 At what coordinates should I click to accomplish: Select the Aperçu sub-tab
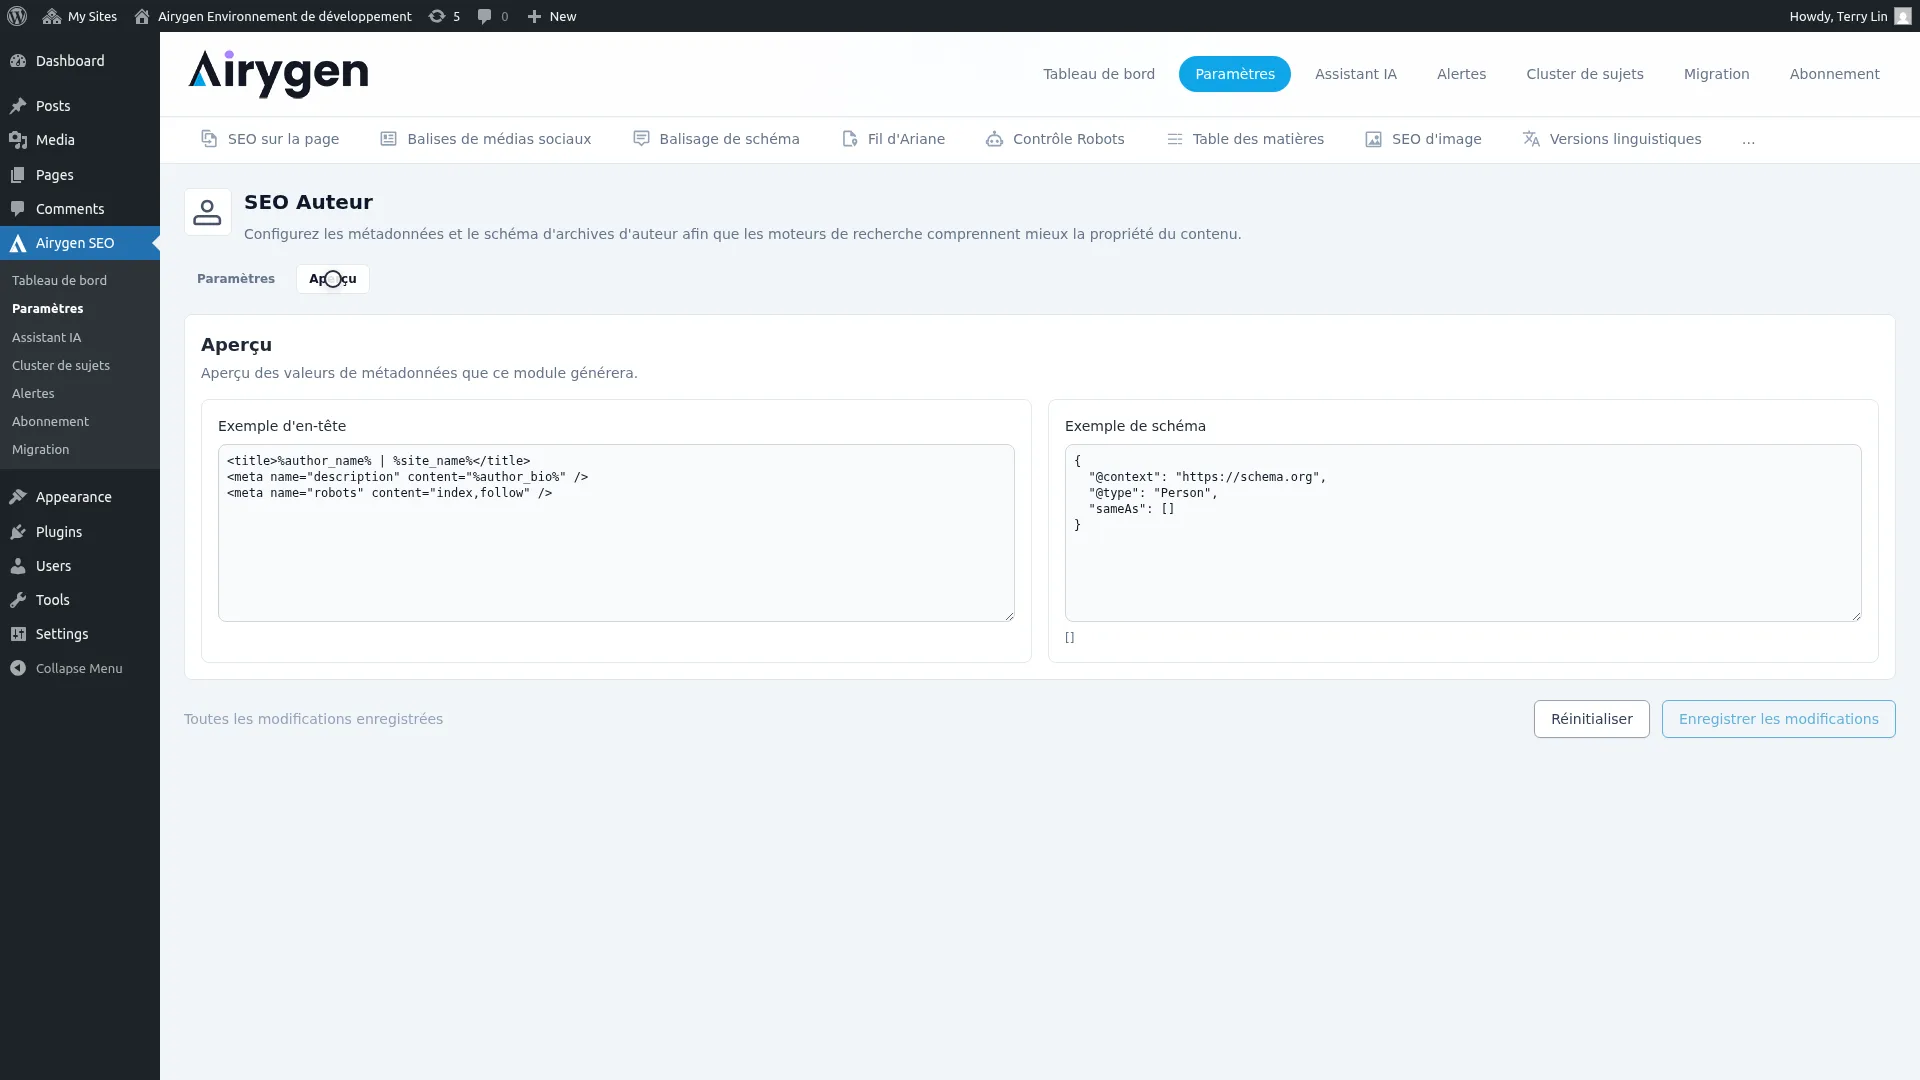tap(333, 279)
